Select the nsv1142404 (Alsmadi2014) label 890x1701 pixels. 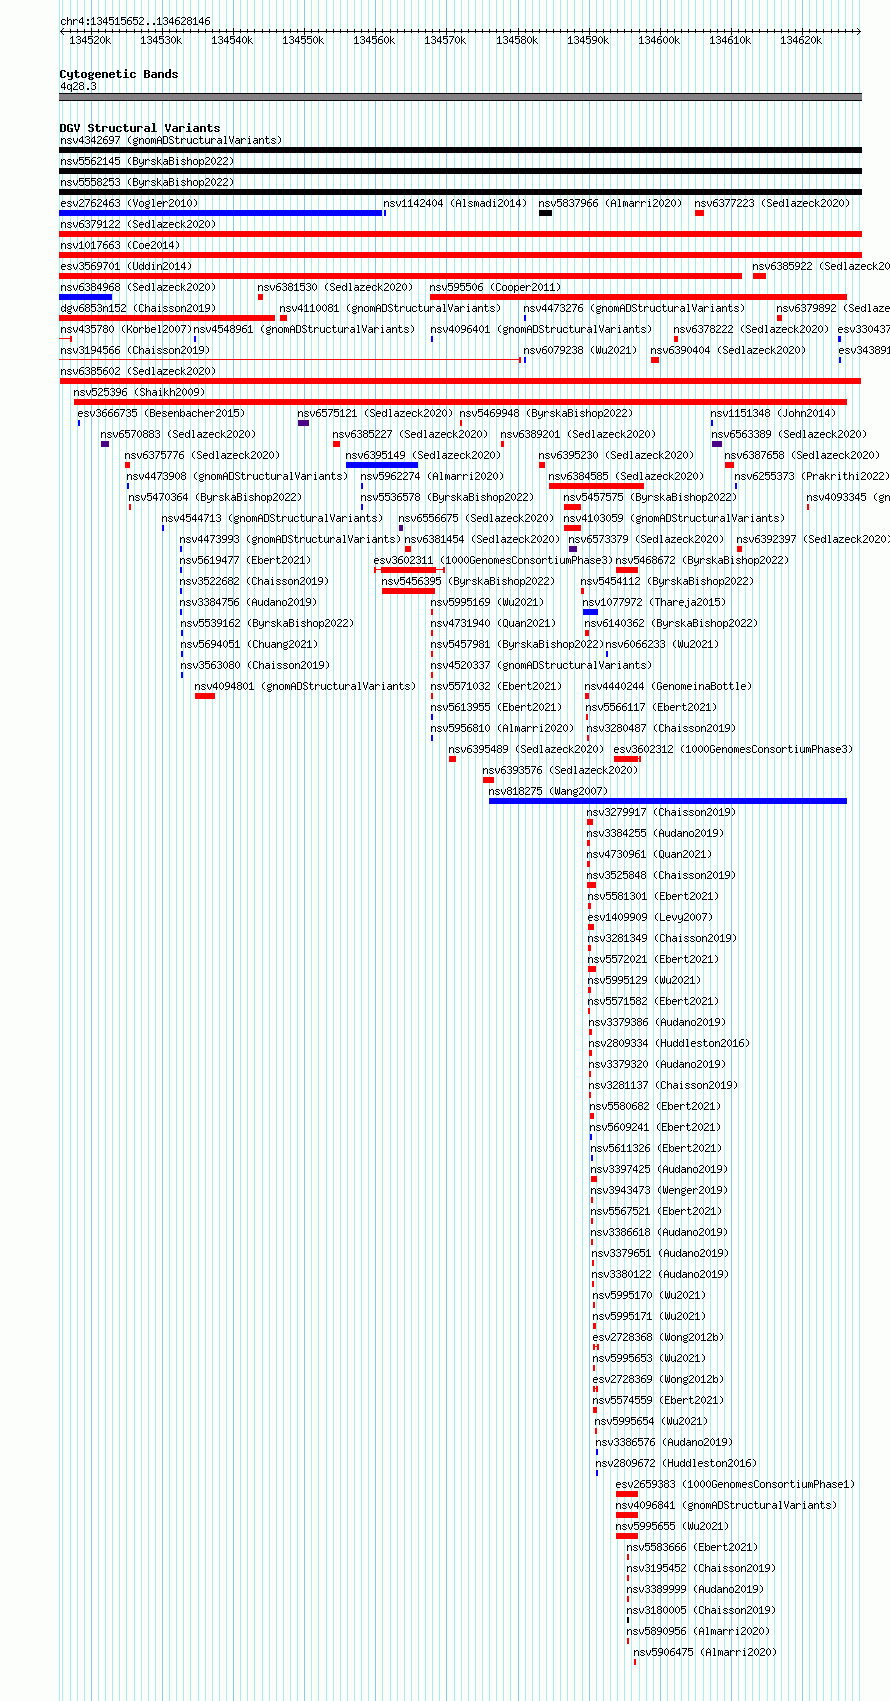tap(455, 203)
